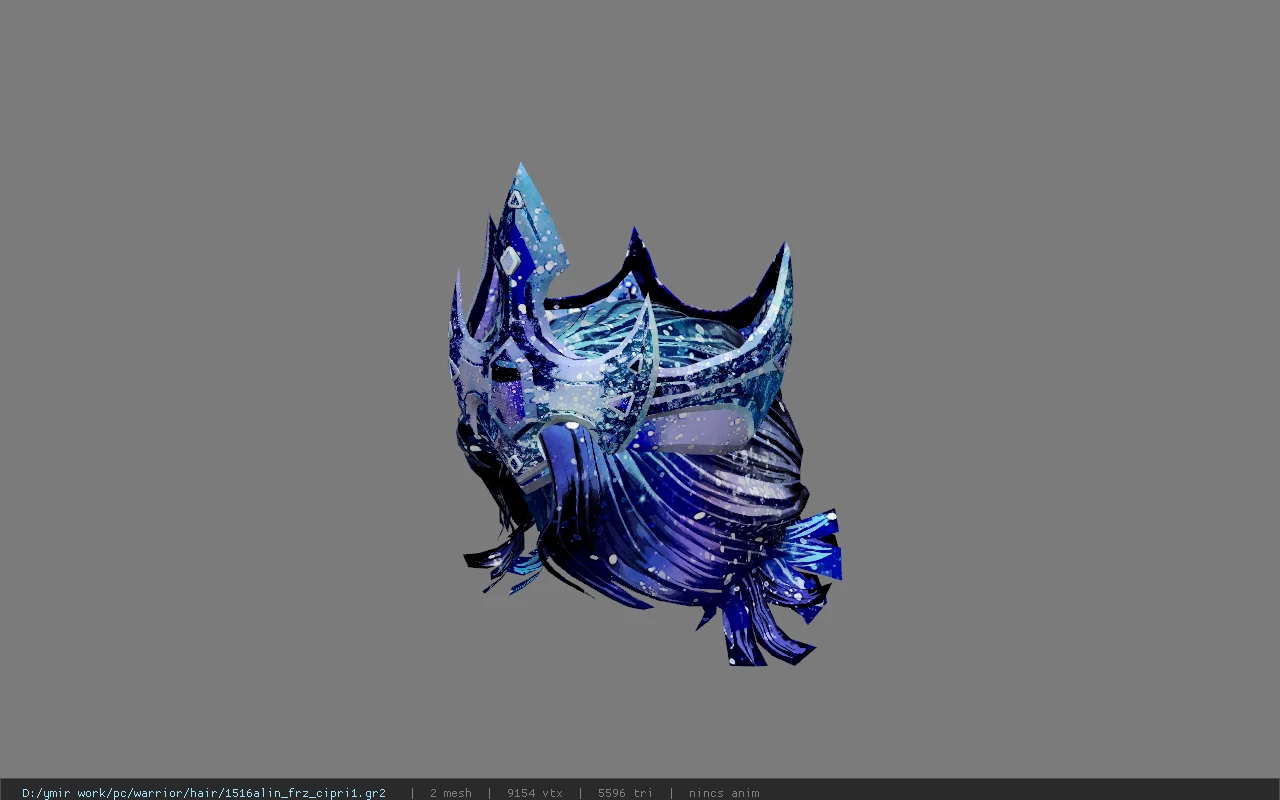Click the '5596 tri' triangle count
This screenshot has width=1280, height=800.
[625, 793]
